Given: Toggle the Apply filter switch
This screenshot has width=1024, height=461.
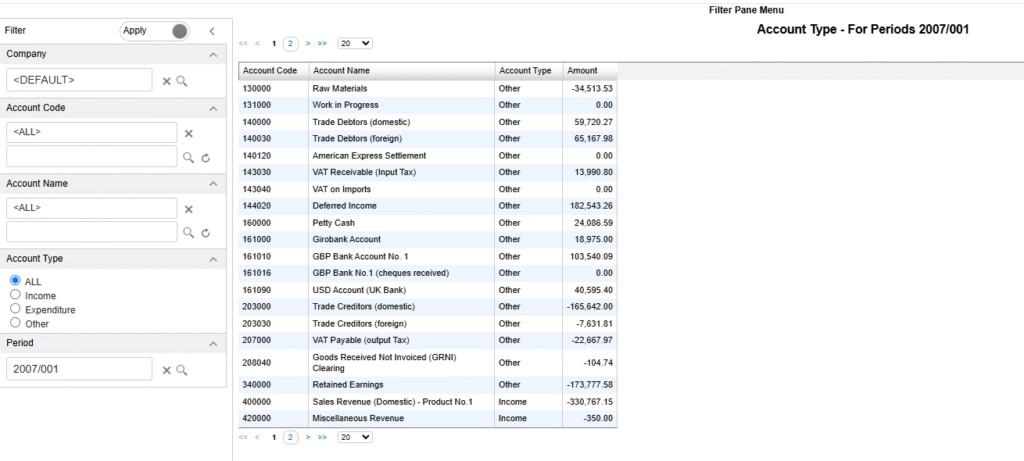Looking at the screenshot, I should coord(155,31).
